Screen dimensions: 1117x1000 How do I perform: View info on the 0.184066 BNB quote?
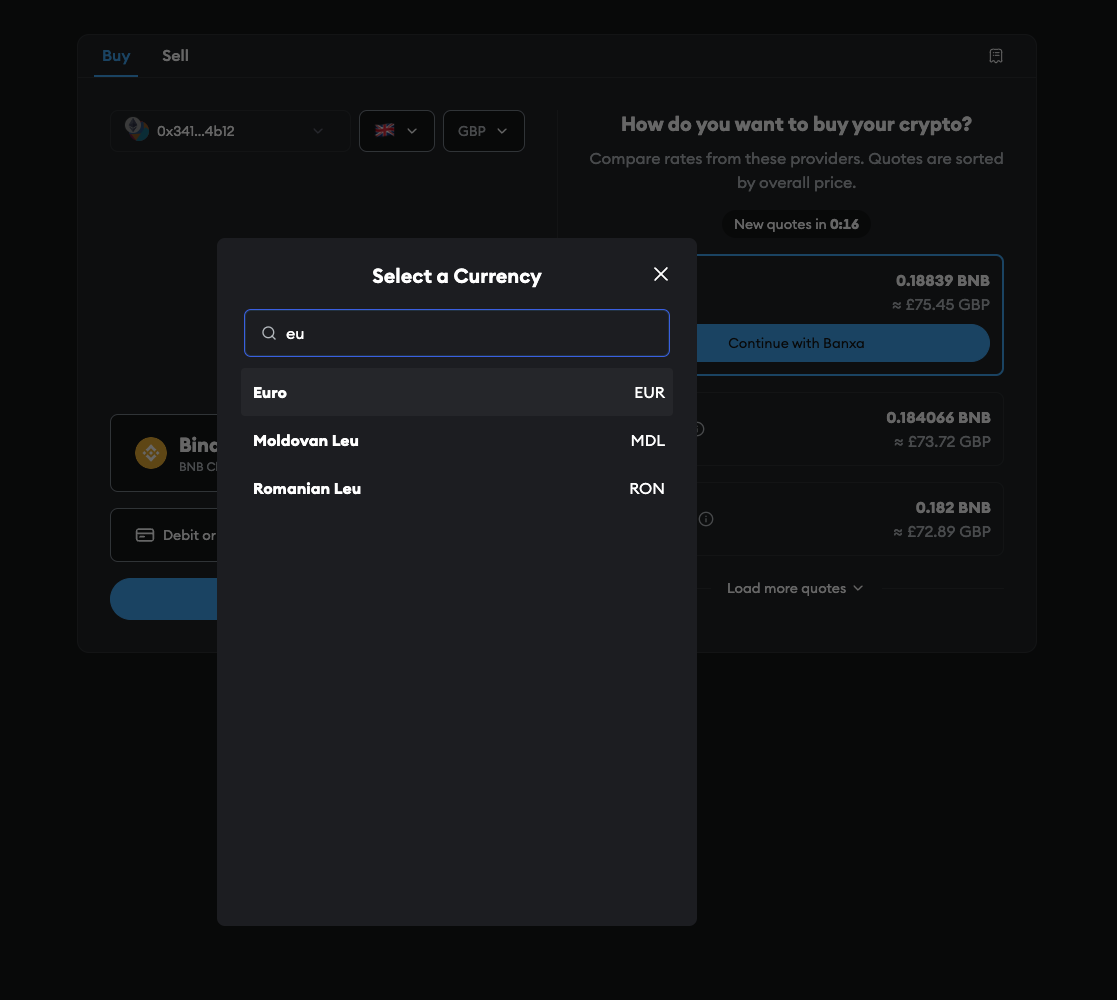coord(696,429)
